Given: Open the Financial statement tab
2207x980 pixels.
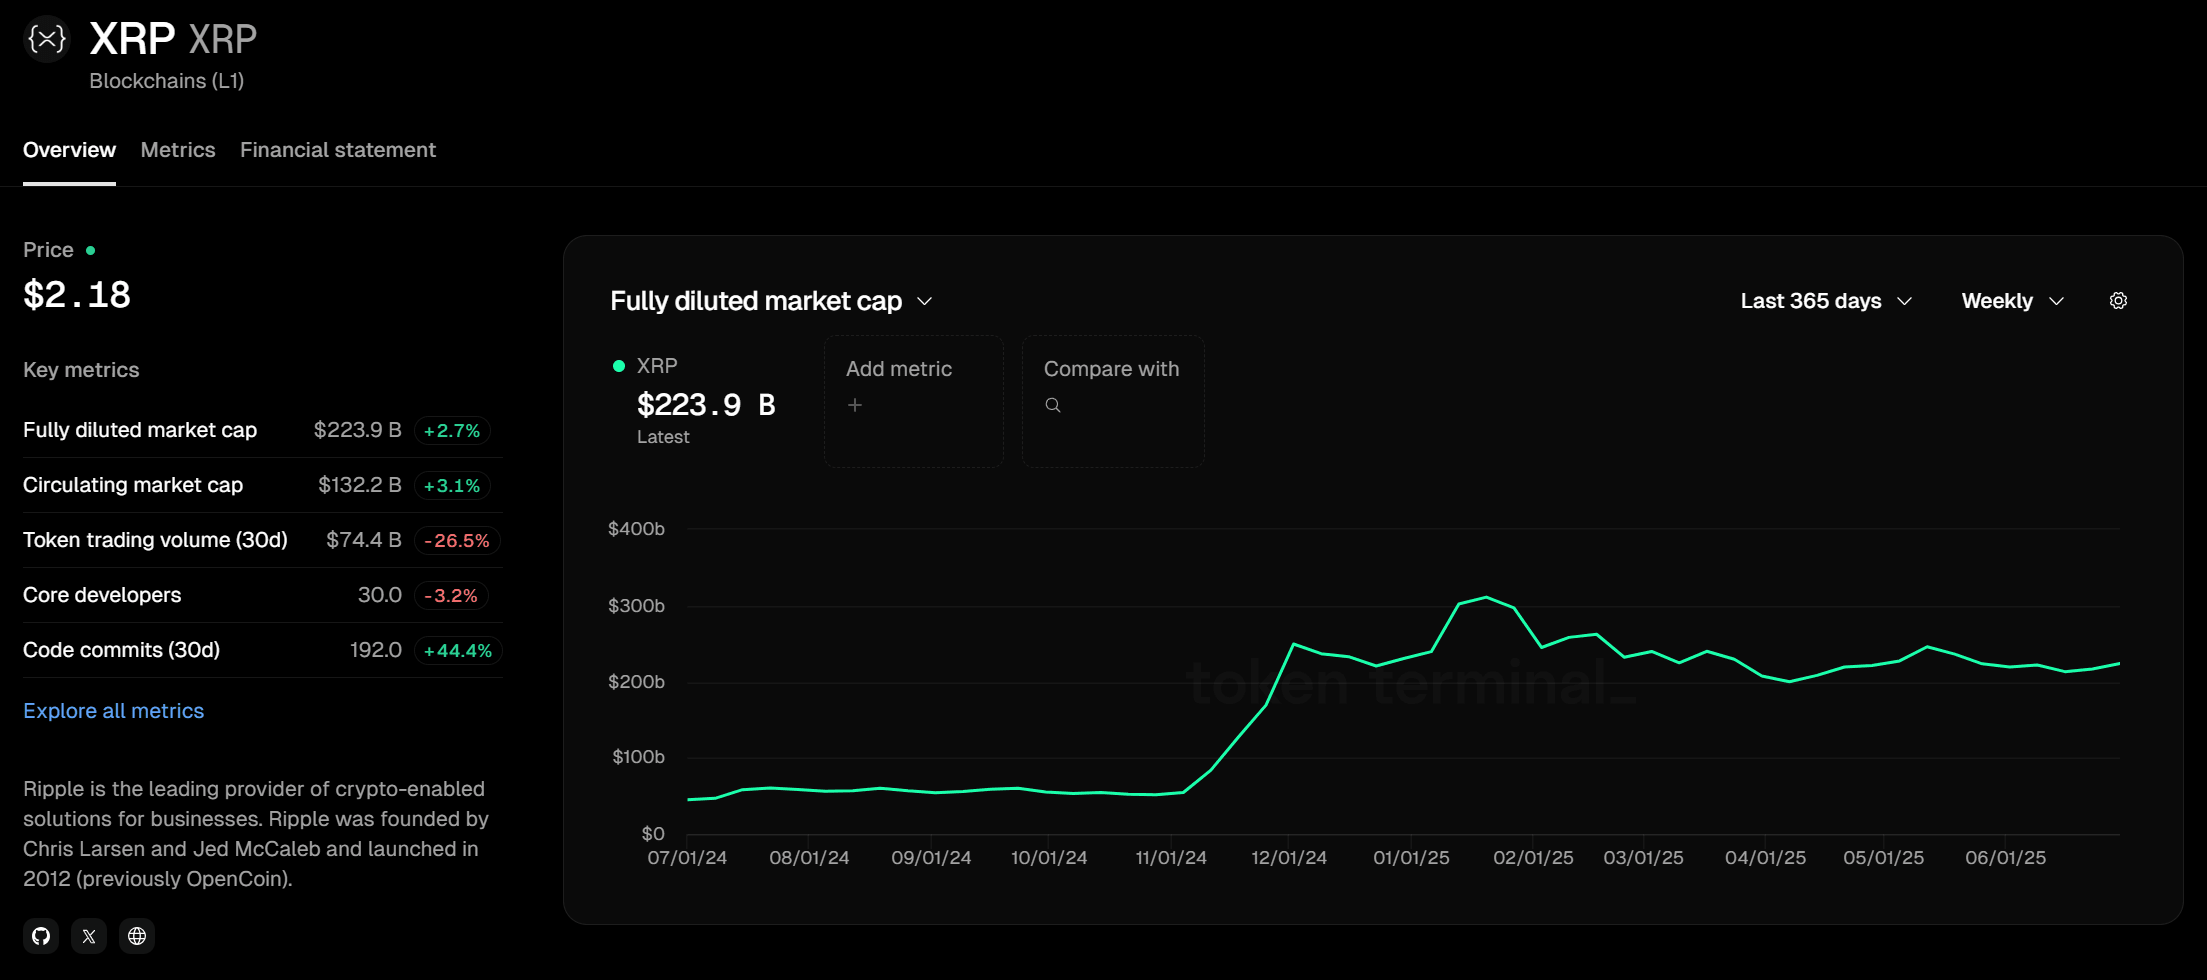Looking at the screenshot, I should 338,150.
